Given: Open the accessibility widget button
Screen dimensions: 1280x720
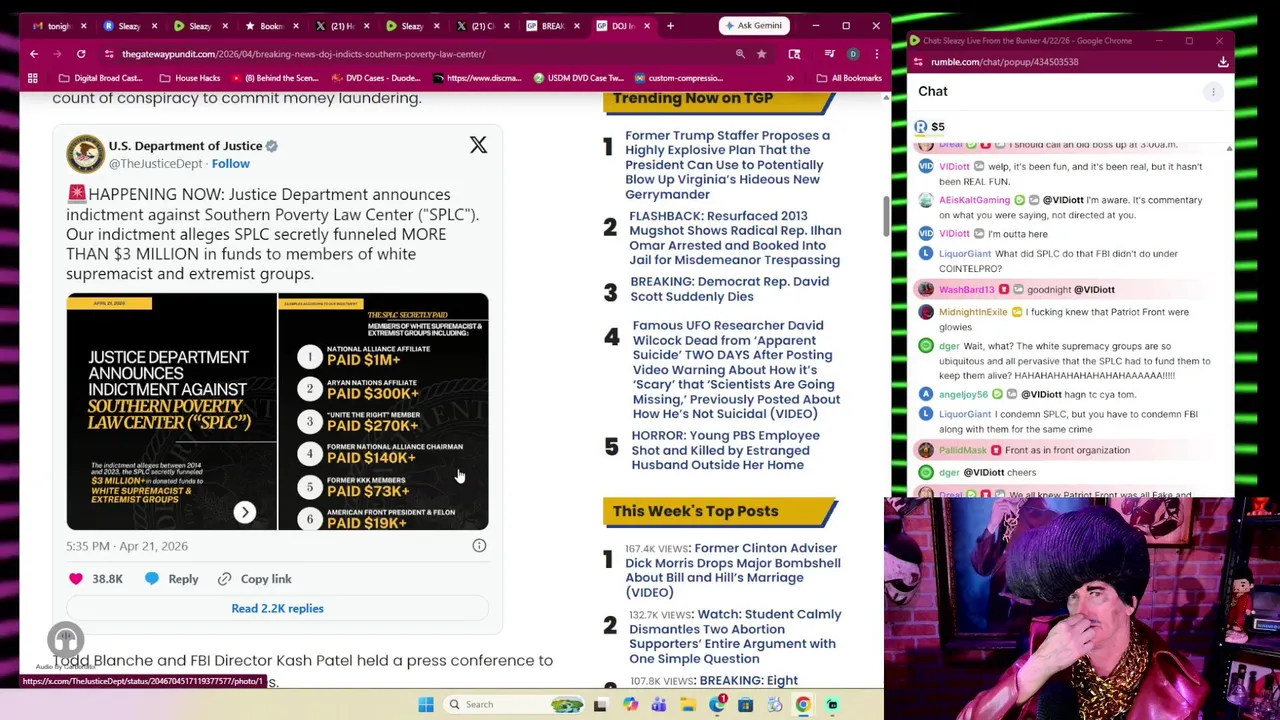Looking at the screenshot, I should tap(66, 639).
